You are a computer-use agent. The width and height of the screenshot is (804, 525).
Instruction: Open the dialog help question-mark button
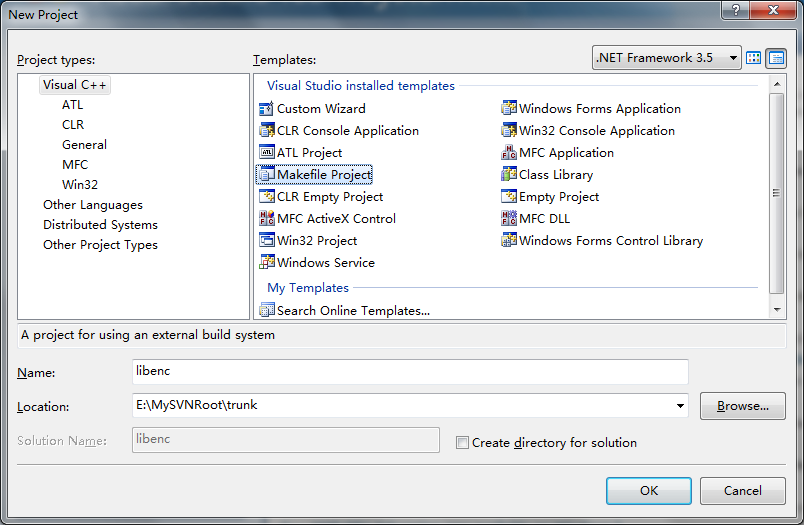[735, 10]
